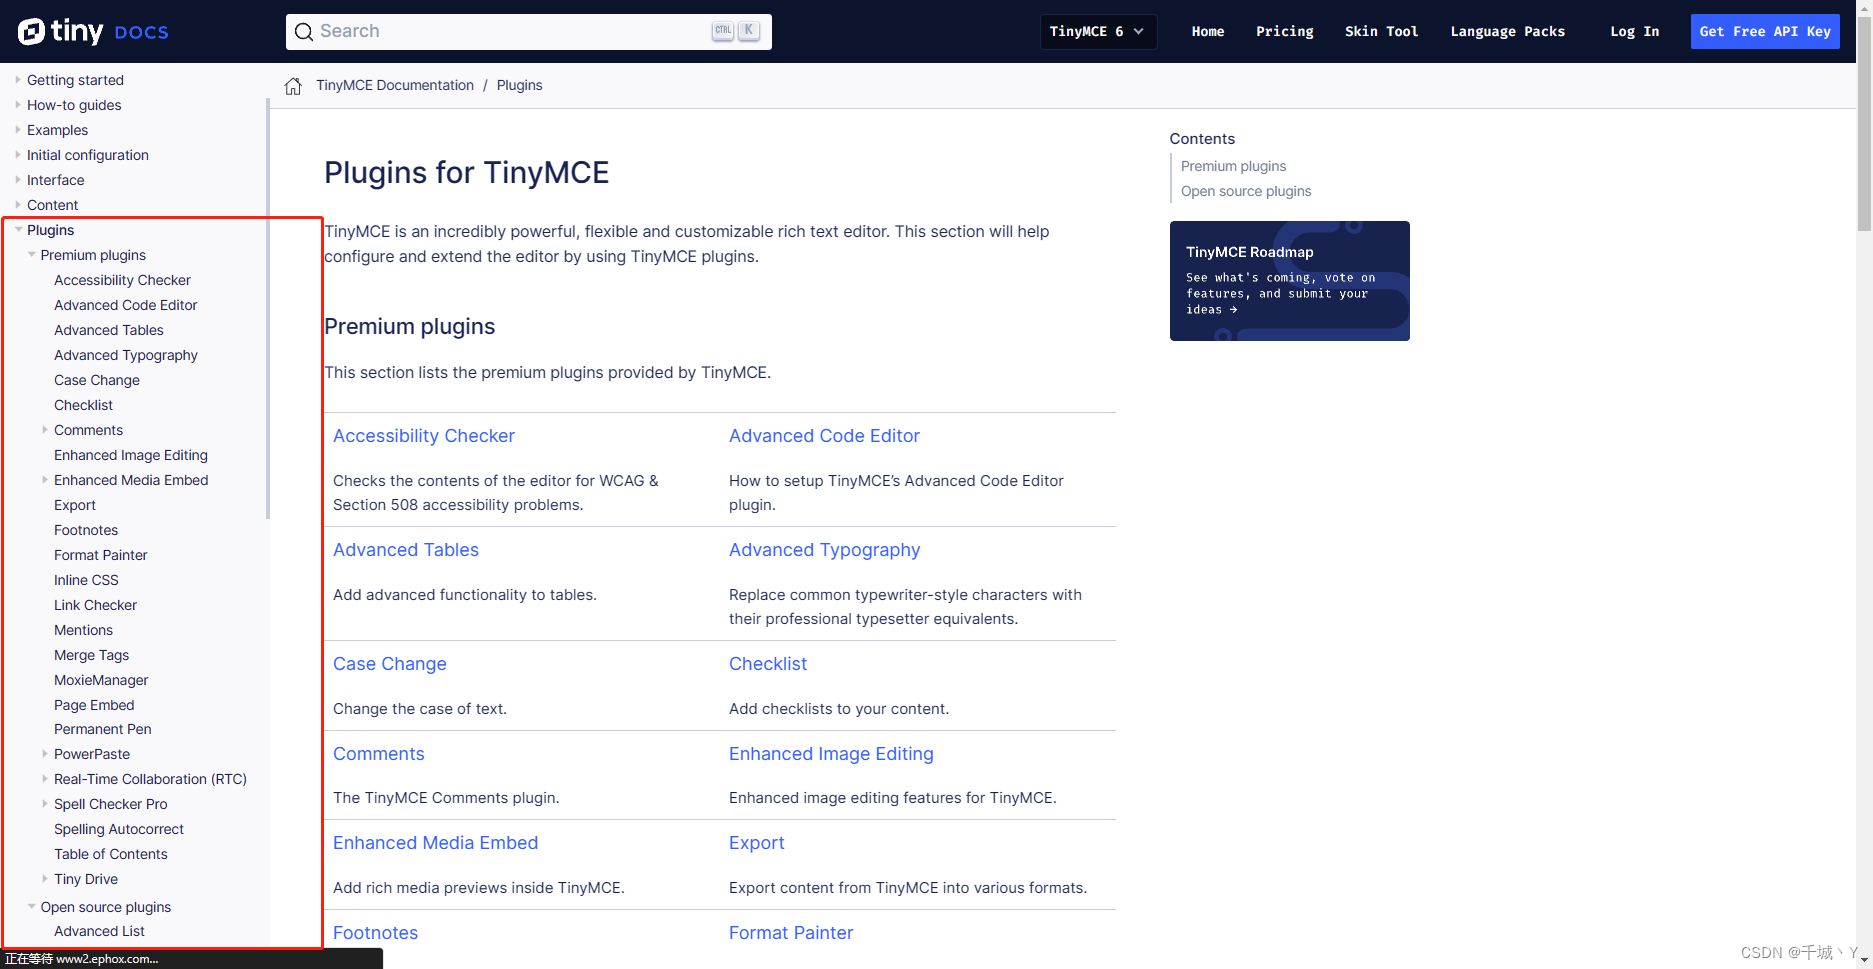Expand PowerPaste in the sidebar
Image resolution: width=1873 pixels, height=969 pixels.
44,754
